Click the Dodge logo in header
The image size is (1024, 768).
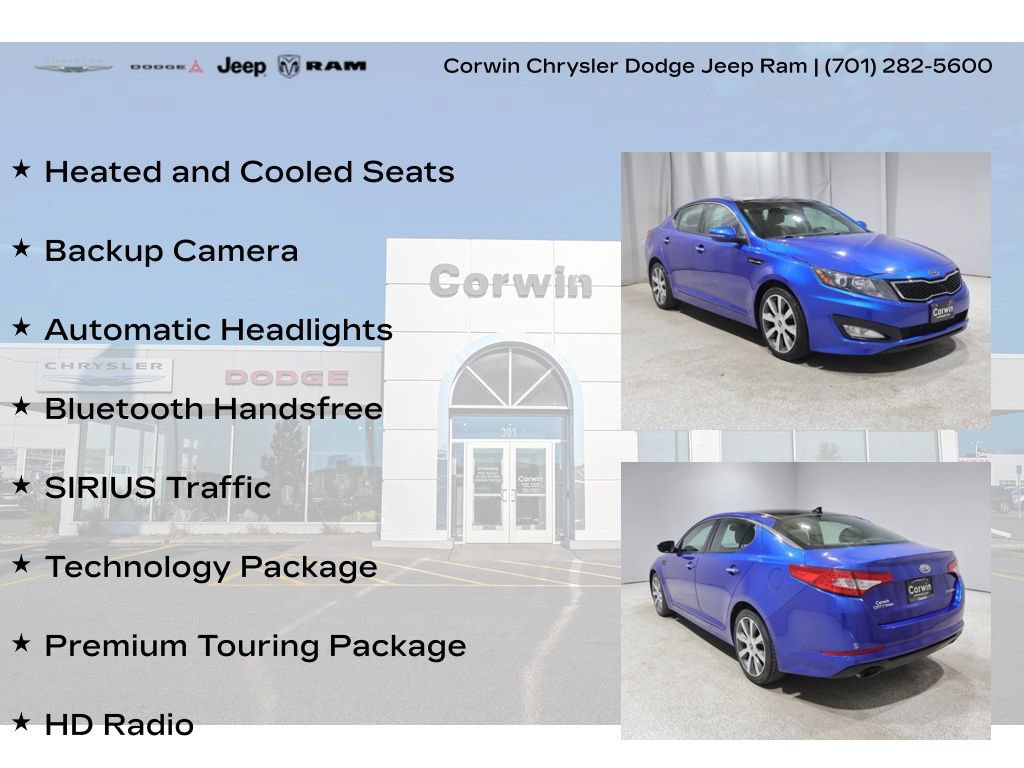[167, 66]
